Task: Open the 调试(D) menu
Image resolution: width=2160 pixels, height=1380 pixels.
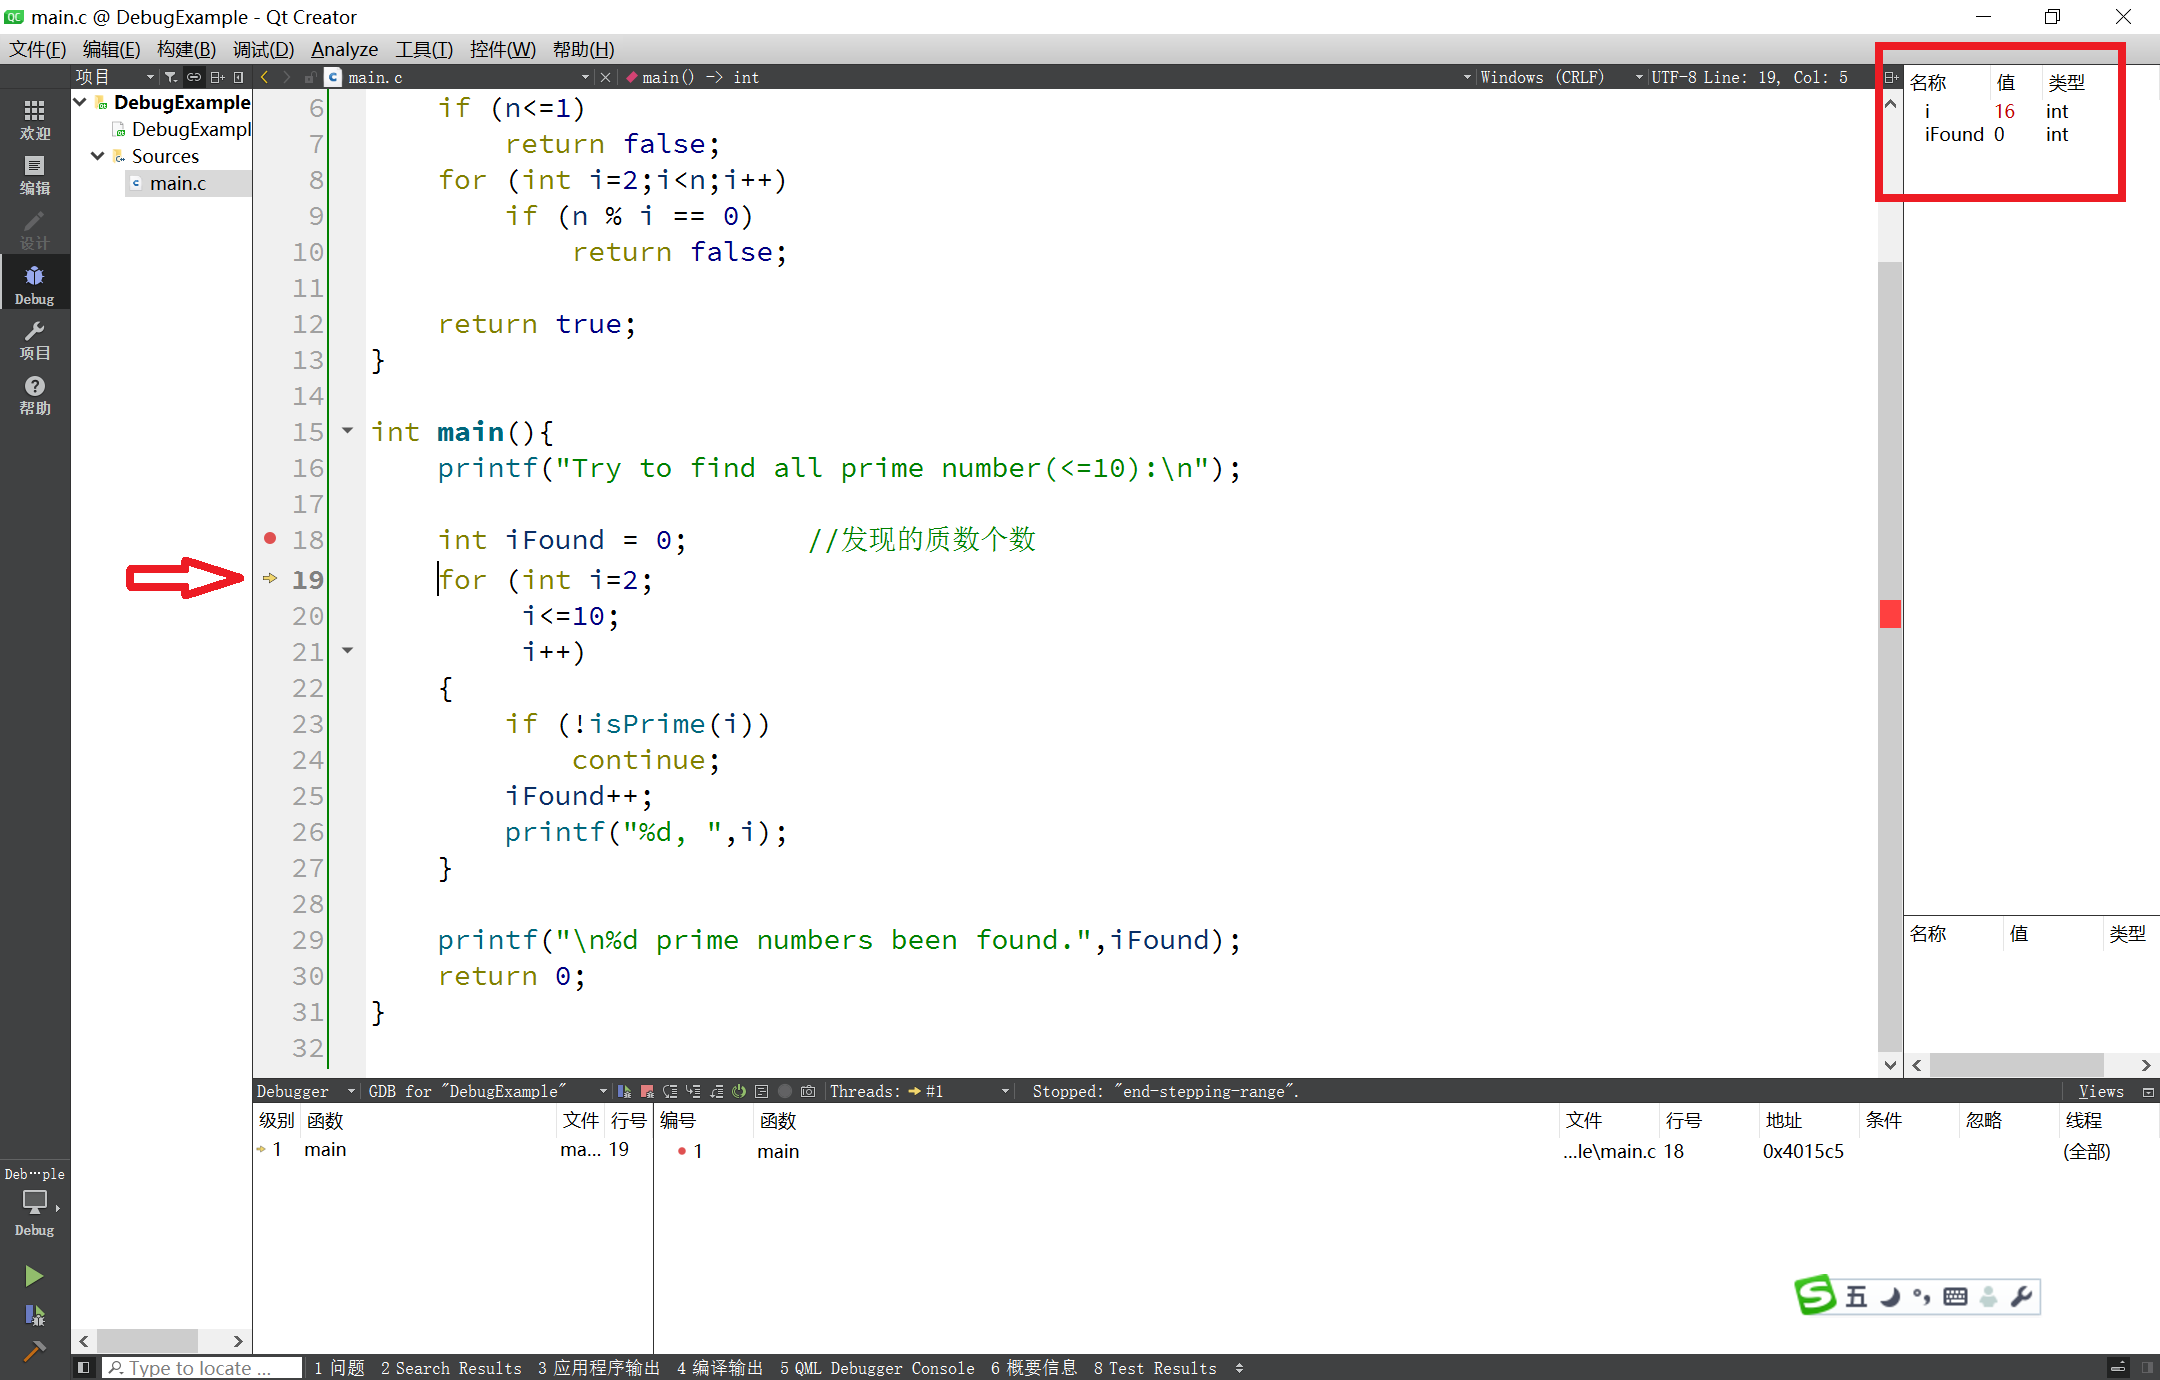Action: point(263,49)
